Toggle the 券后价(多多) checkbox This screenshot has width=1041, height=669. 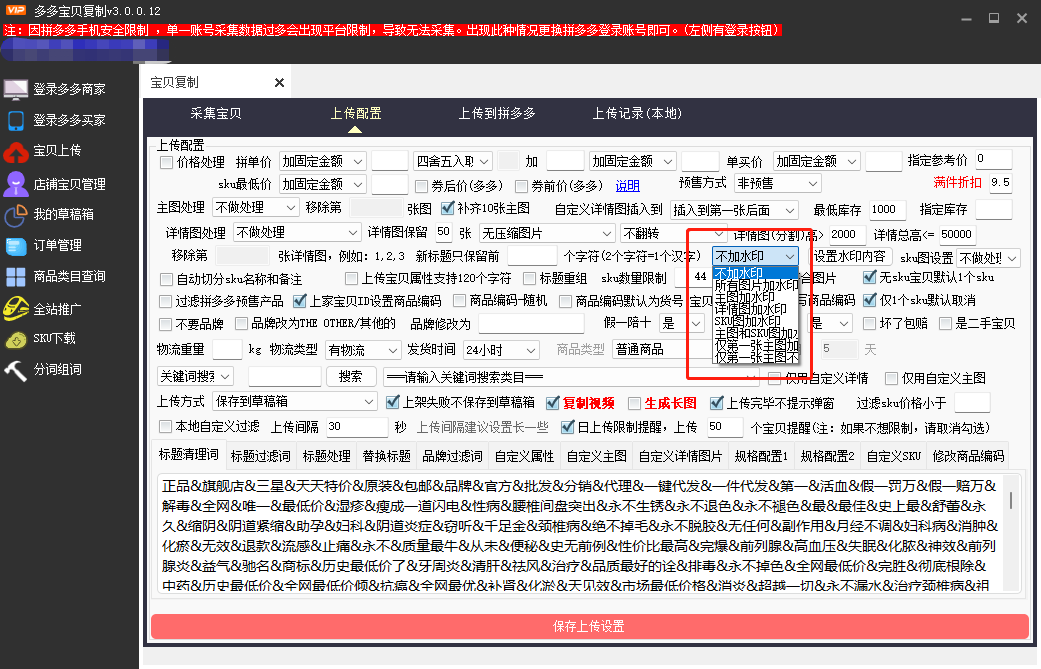click(x=421, y=186)
